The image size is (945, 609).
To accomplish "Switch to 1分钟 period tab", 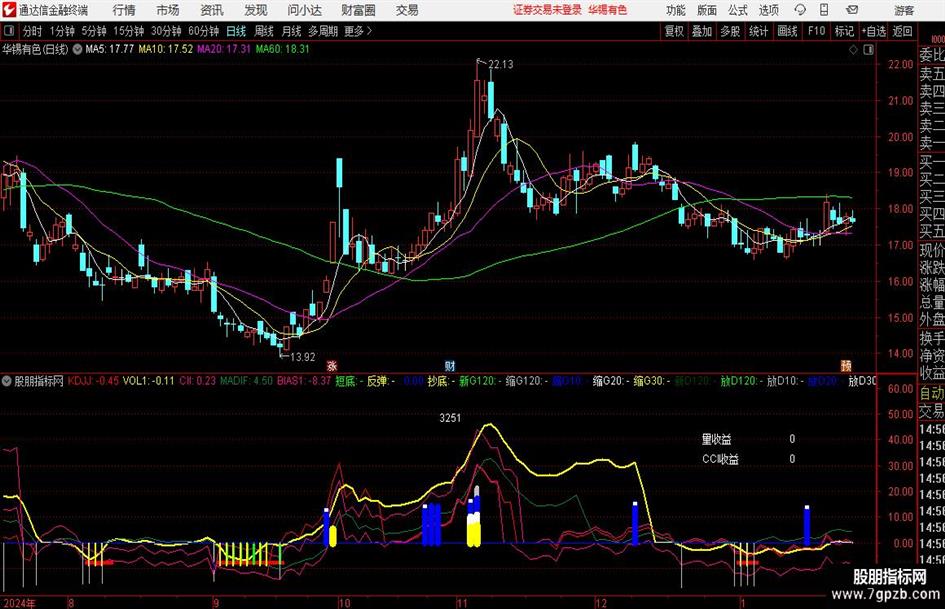I will (62, 31).
